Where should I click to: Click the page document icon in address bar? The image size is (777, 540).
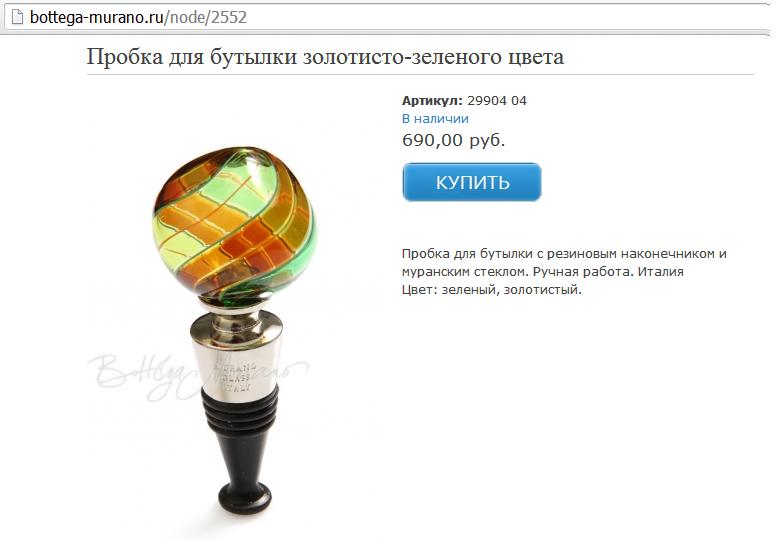[x=17, y=17]
